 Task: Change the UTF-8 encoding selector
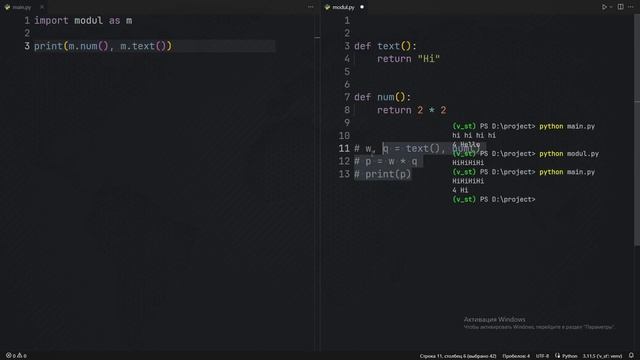542,356
